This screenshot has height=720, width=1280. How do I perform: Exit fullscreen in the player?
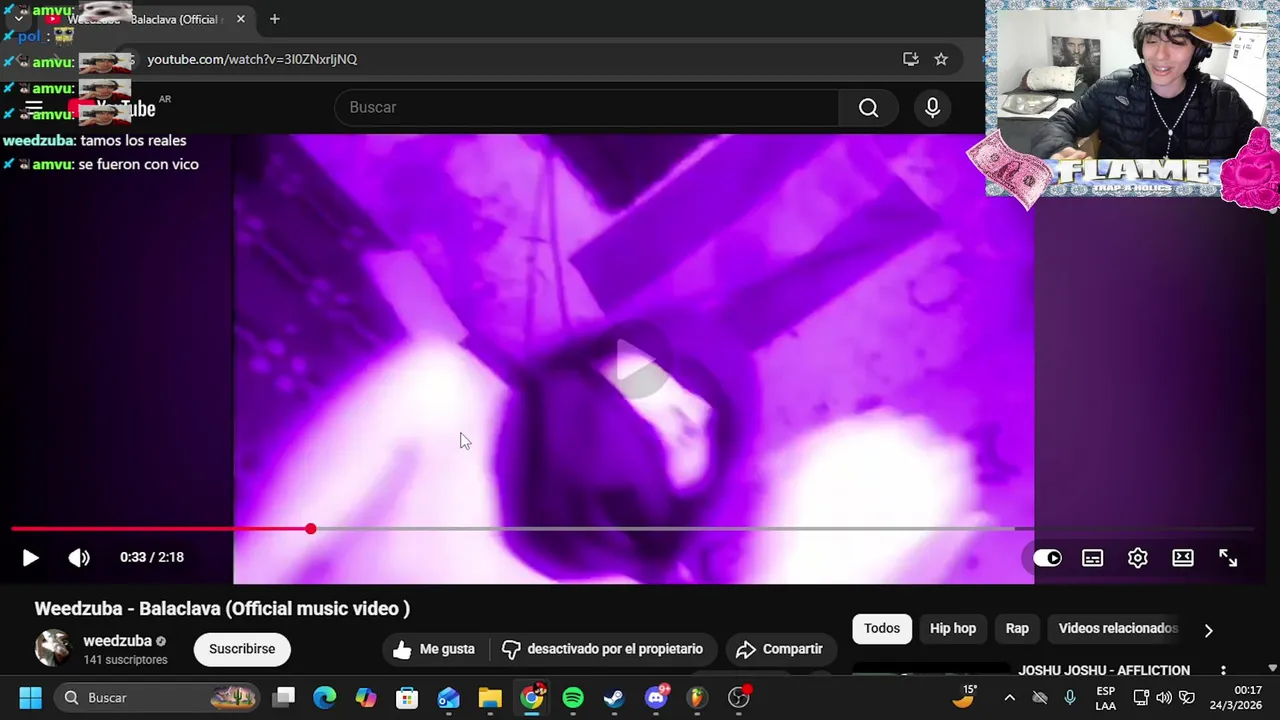pos(1228,558)
